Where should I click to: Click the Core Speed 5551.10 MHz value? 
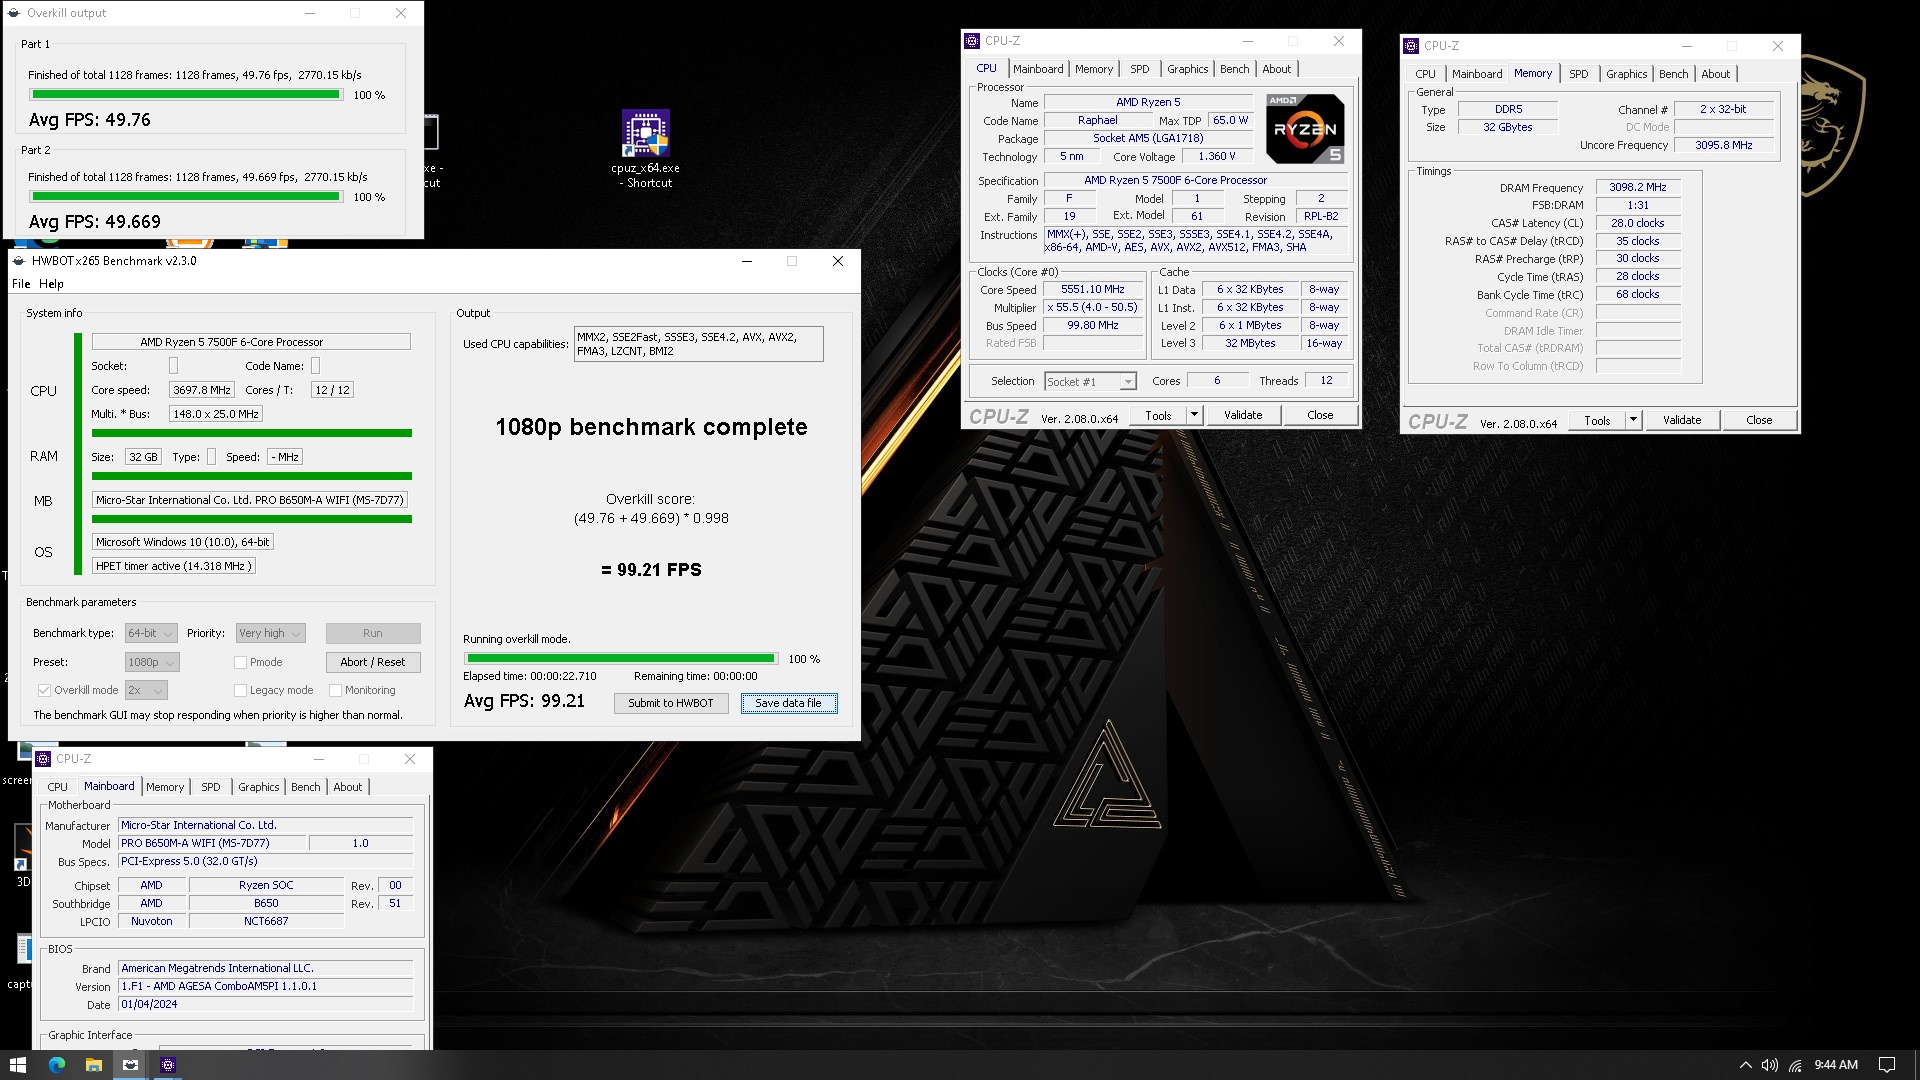click(x=1093, y=289)
